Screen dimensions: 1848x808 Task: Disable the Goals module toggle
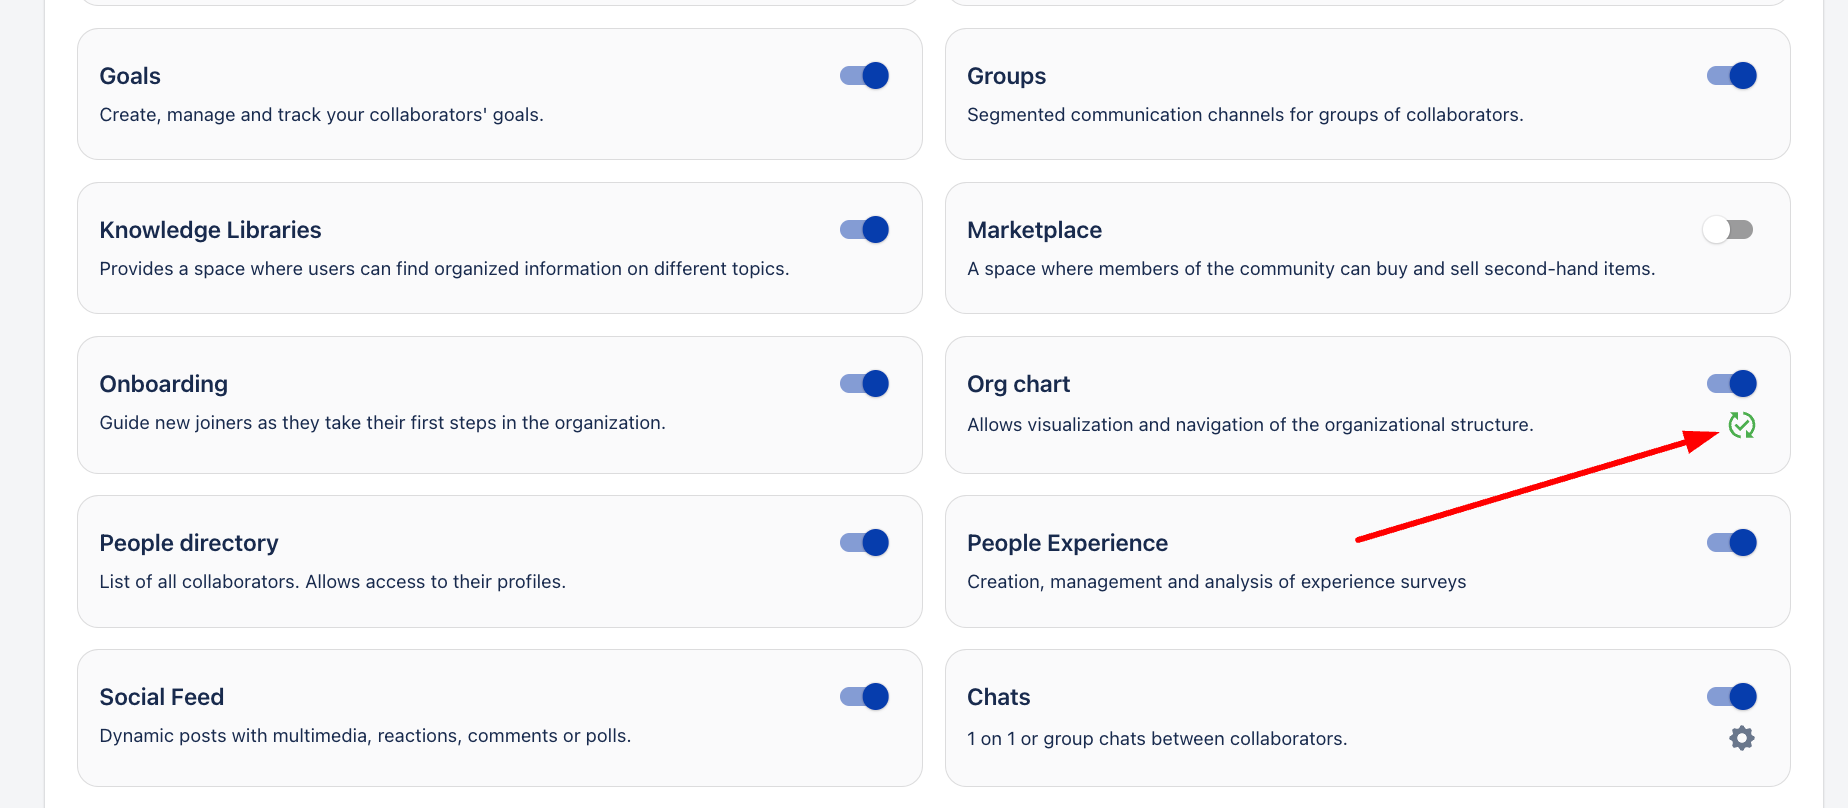coord(865,76)
